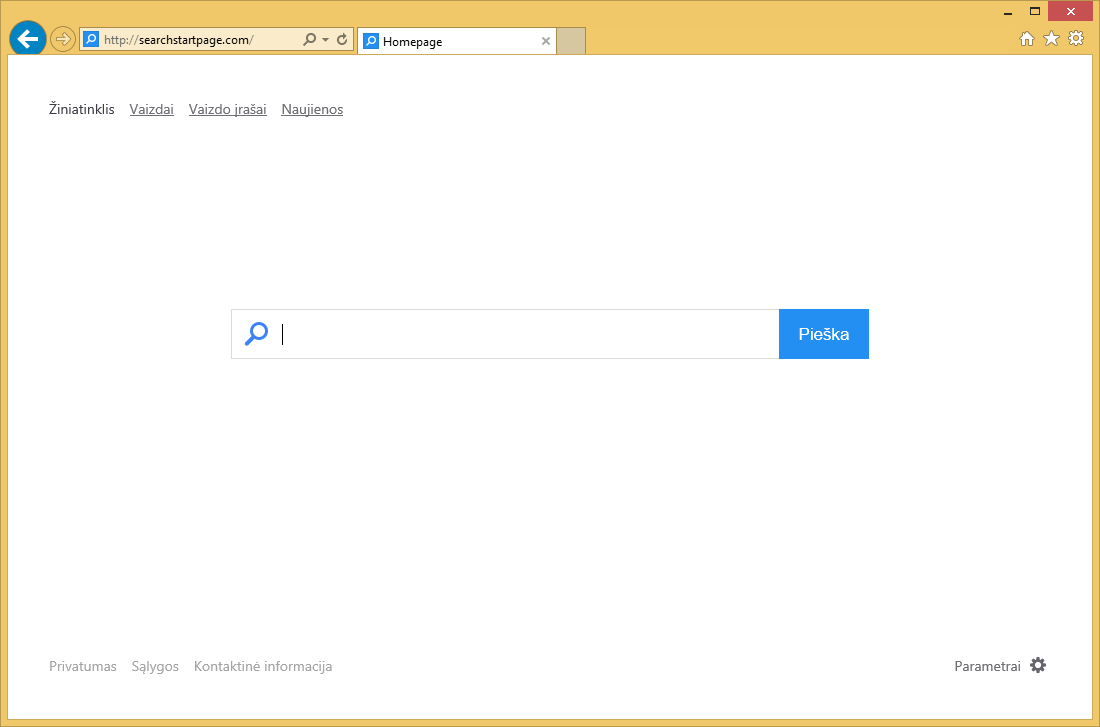Open browser Tools with the gear icon

(1075, 38)
